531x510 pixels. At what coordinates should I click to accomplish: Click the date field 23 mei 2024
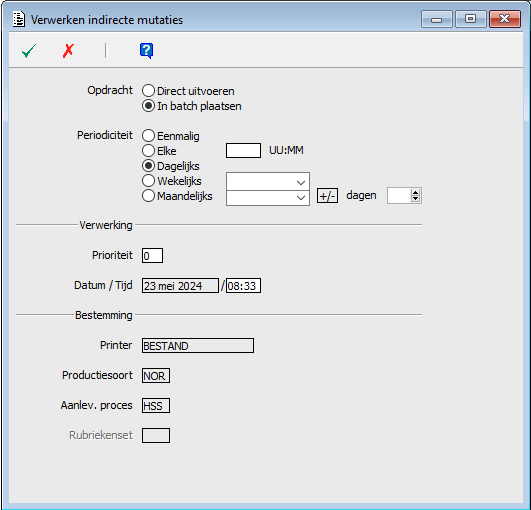pyautogui.click(x=180, y=285)
